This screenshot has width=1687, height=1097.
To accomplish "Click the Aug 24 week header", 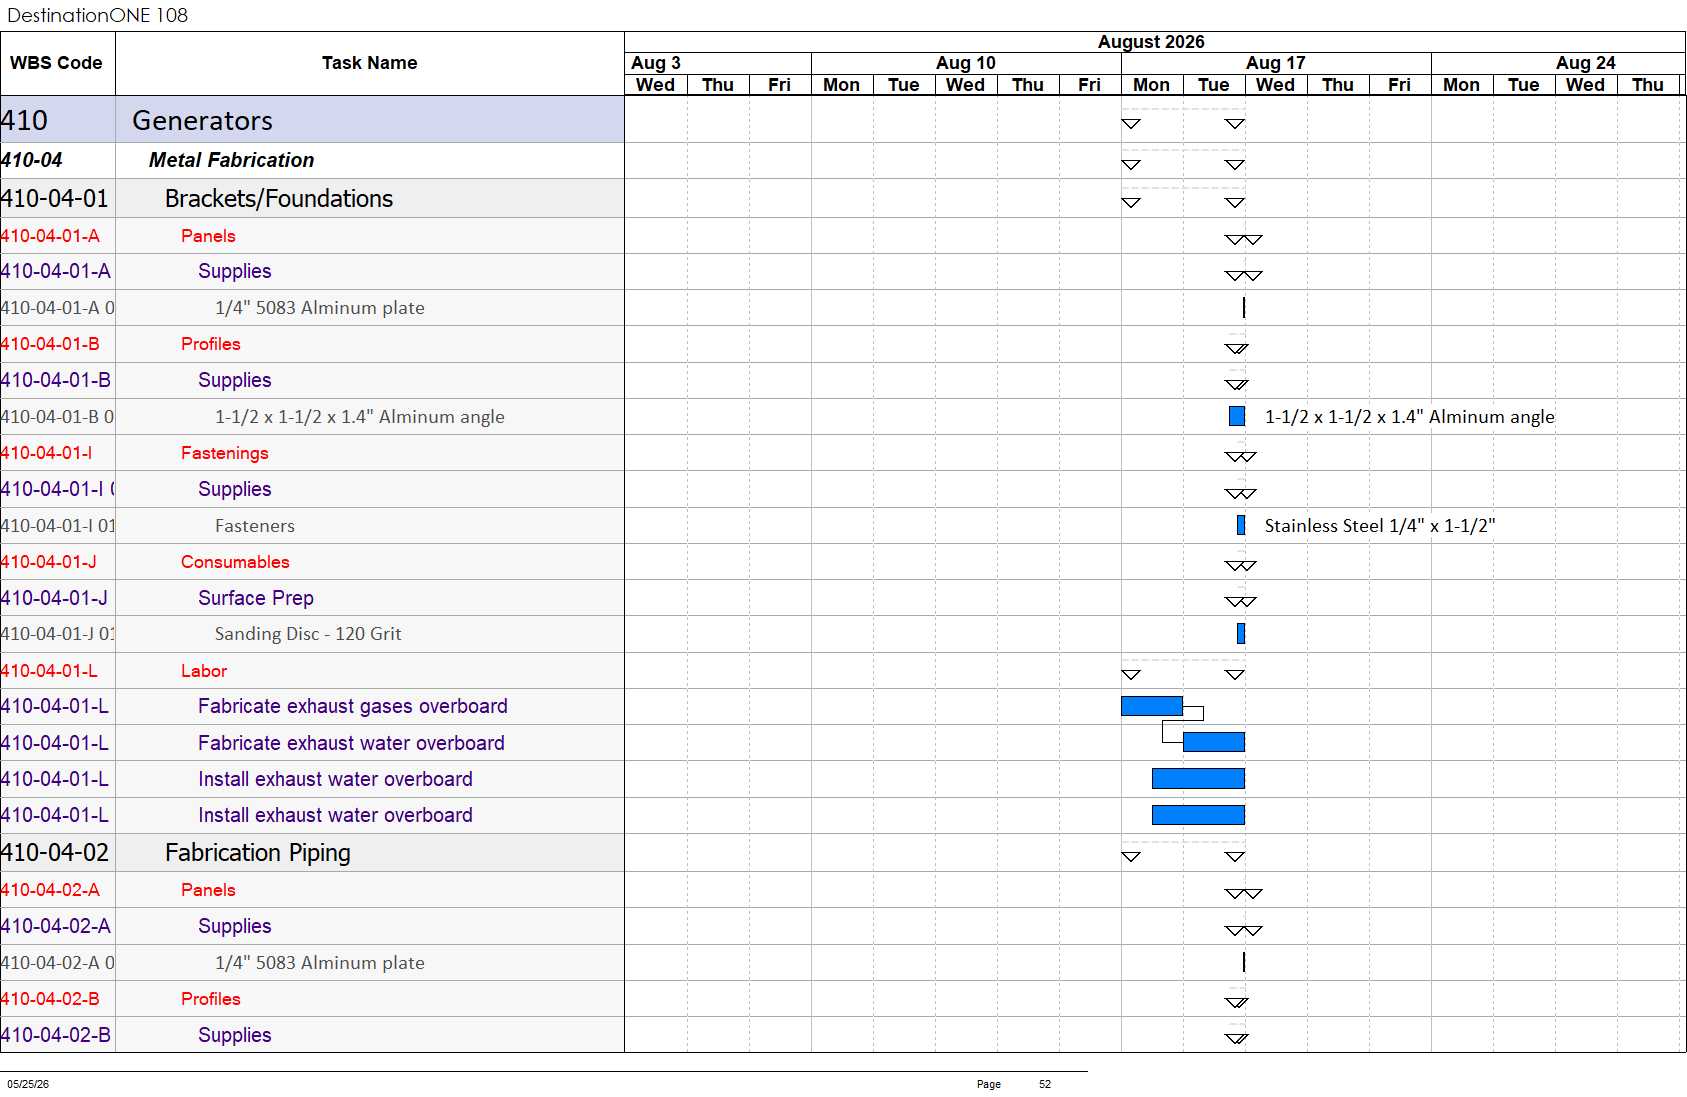I will [1559, 63].
